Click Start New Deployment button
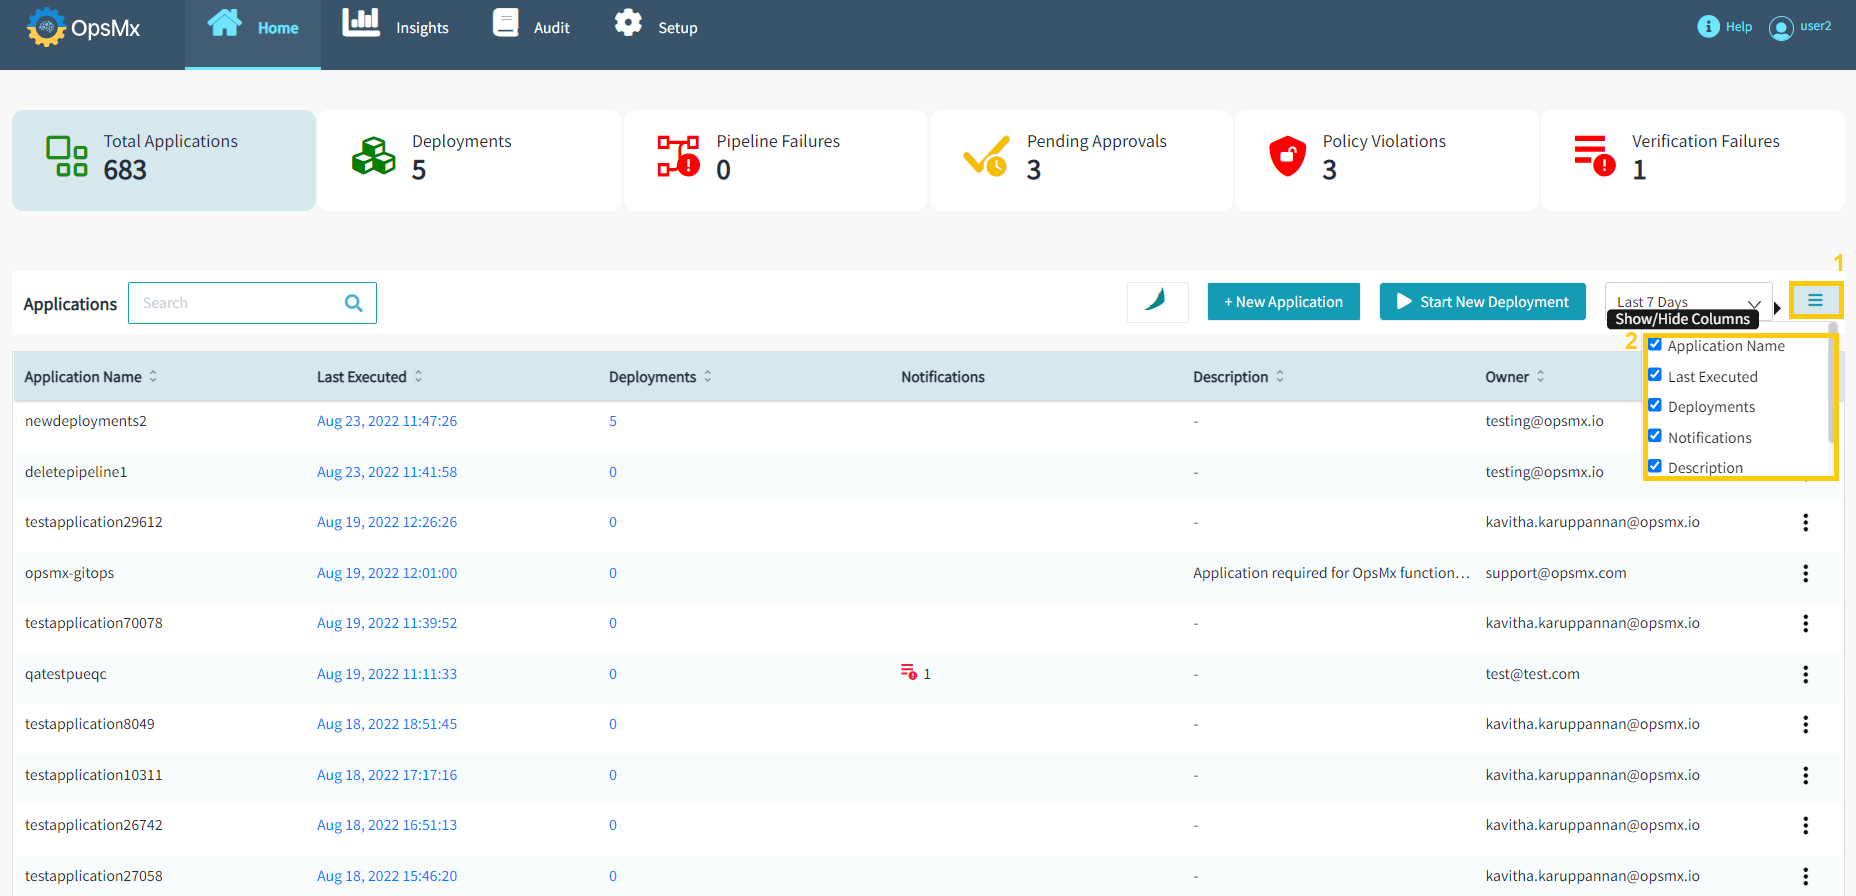The image size is (1856, 896). [1482, 301]
